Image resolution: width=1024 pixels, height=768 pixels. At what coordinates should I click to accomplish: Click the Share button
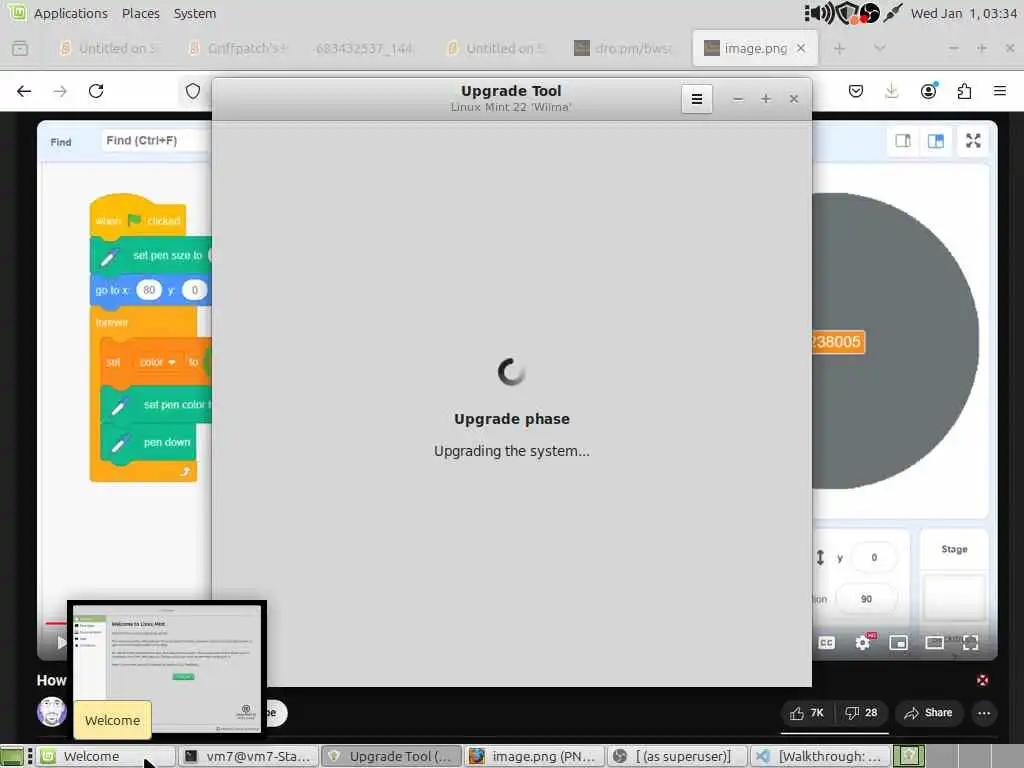coord(928,713)
